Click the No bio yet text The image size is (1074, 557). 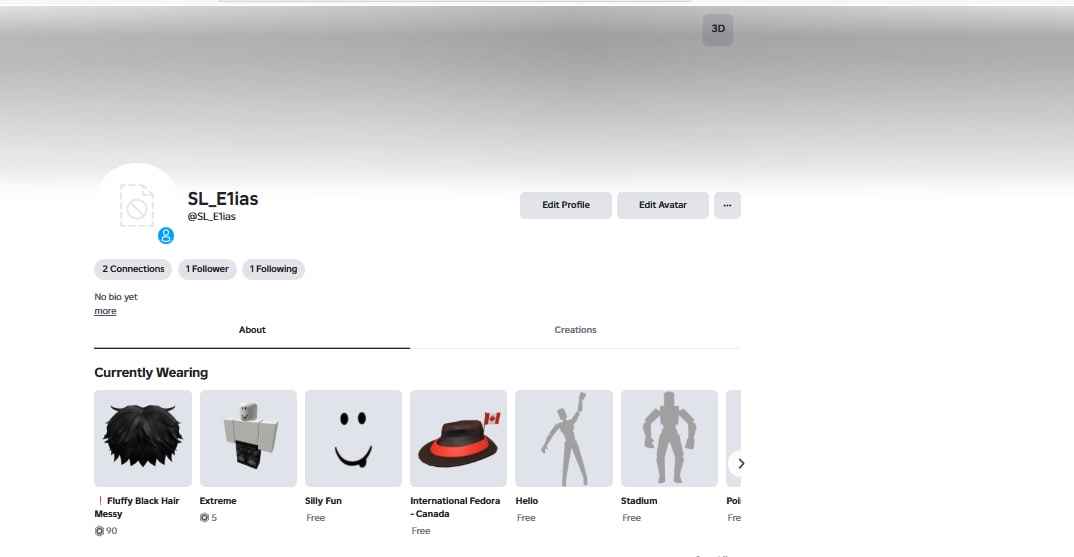(x=116, y=297)
